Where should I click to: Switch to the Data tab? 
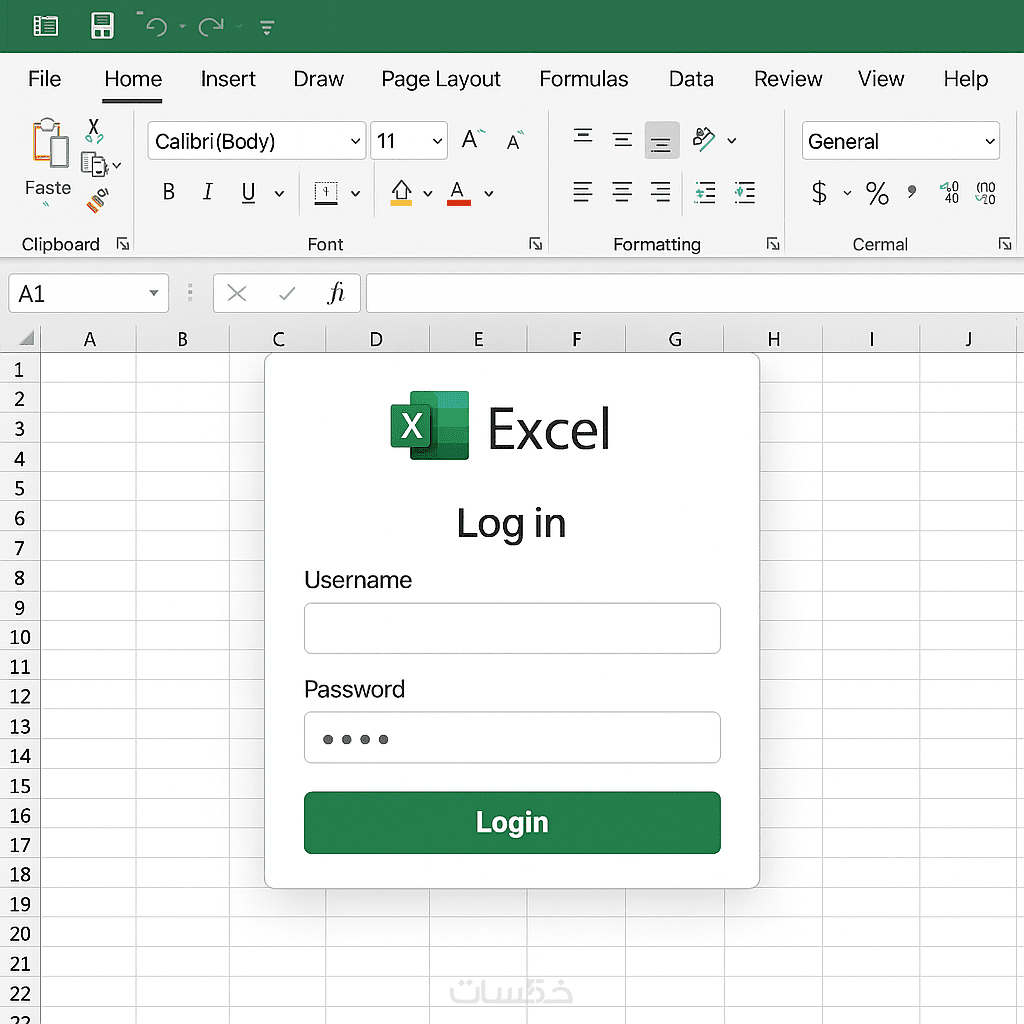tap(691, 79)
